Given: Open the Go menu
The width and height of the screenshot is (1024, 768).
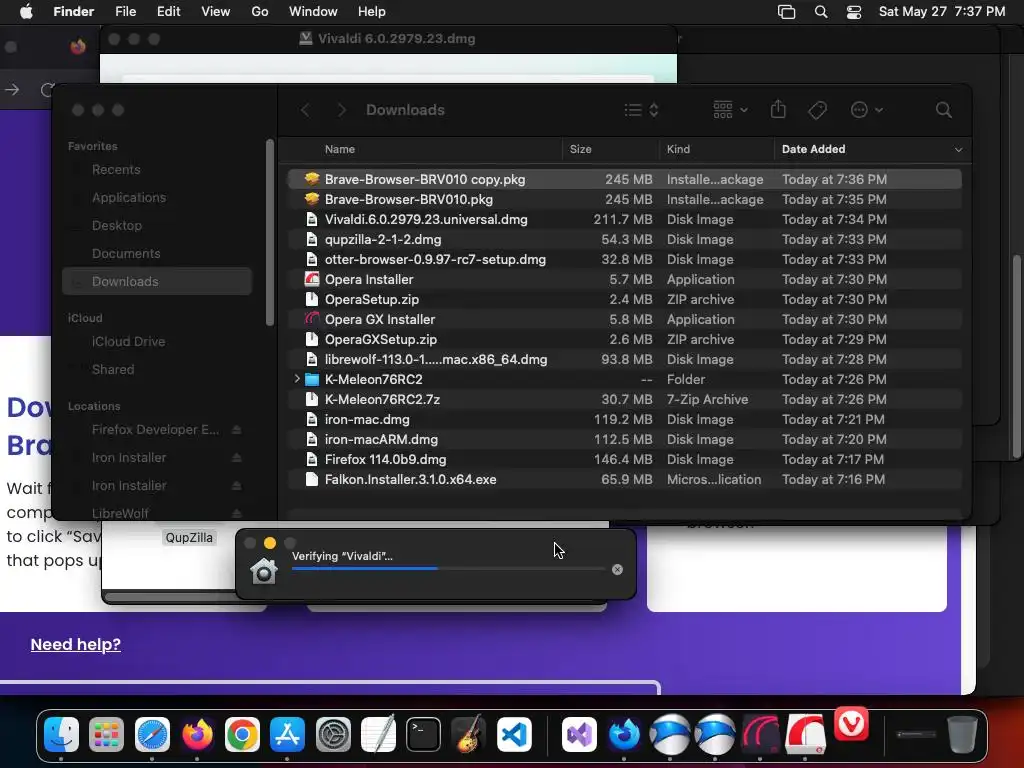Looking at the screenshot, I should (x=260, y=12).
